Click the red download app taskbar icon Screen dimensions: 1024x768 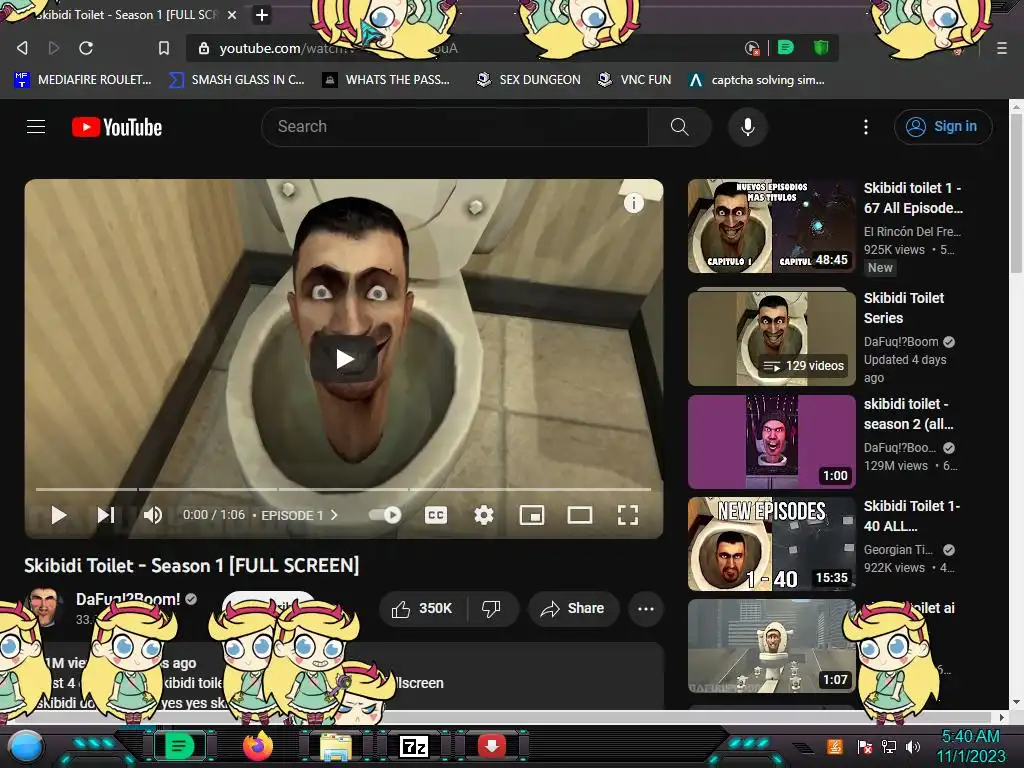pos(492,746)
